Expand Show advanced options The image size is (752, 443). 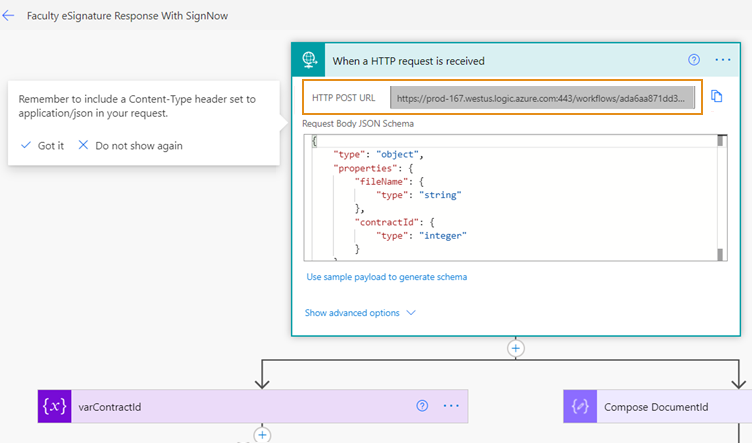tap(360, 313)
